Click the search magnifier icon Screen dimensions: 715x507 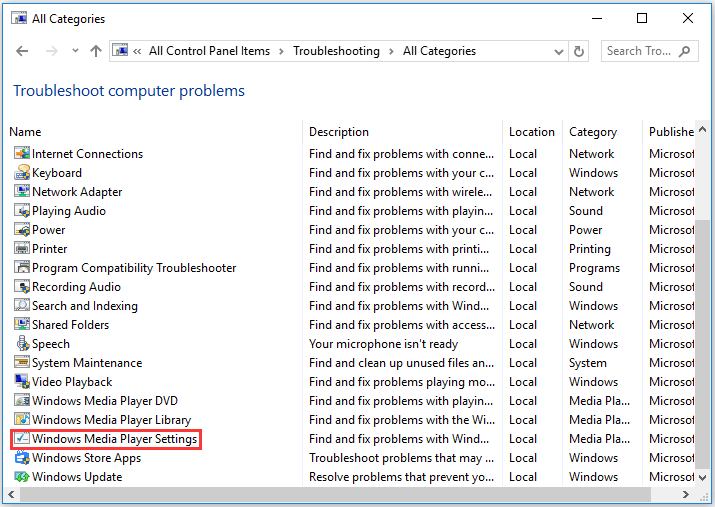[684, 51]
